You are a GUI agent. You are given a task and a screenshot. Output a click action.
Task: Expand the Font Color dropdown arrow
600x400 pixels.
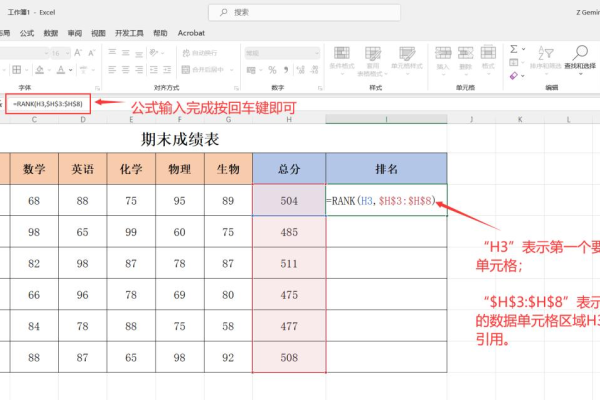coord(70,70)
